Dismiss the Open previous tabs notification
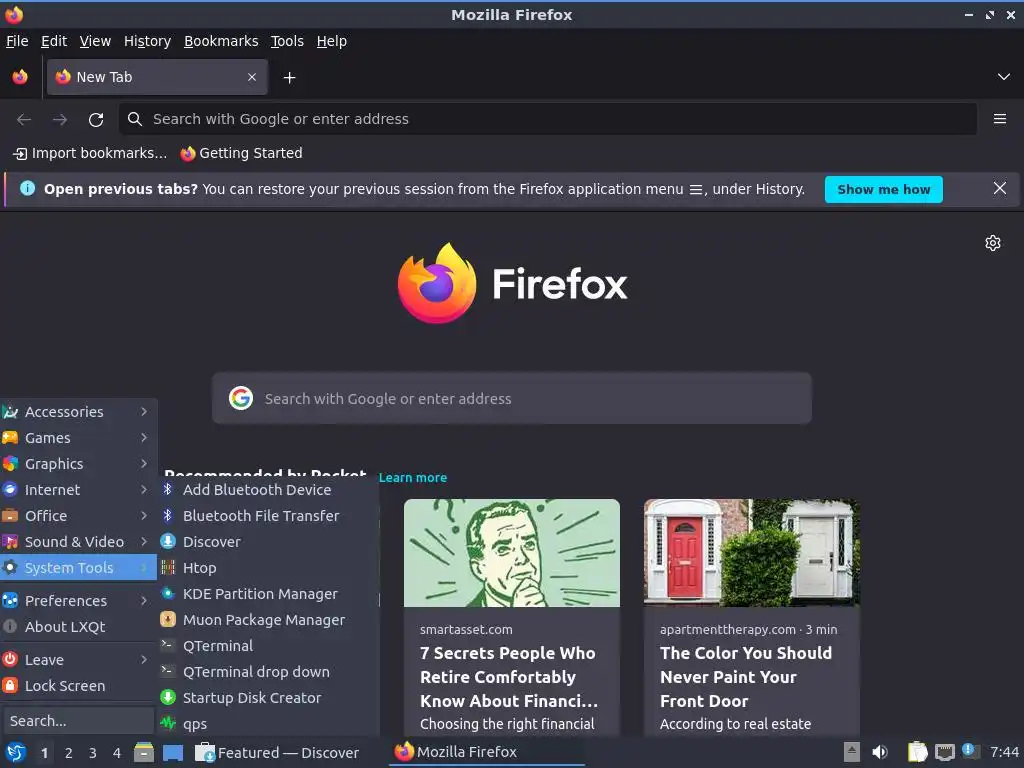The image size is (1024, 768). point(999,189)
